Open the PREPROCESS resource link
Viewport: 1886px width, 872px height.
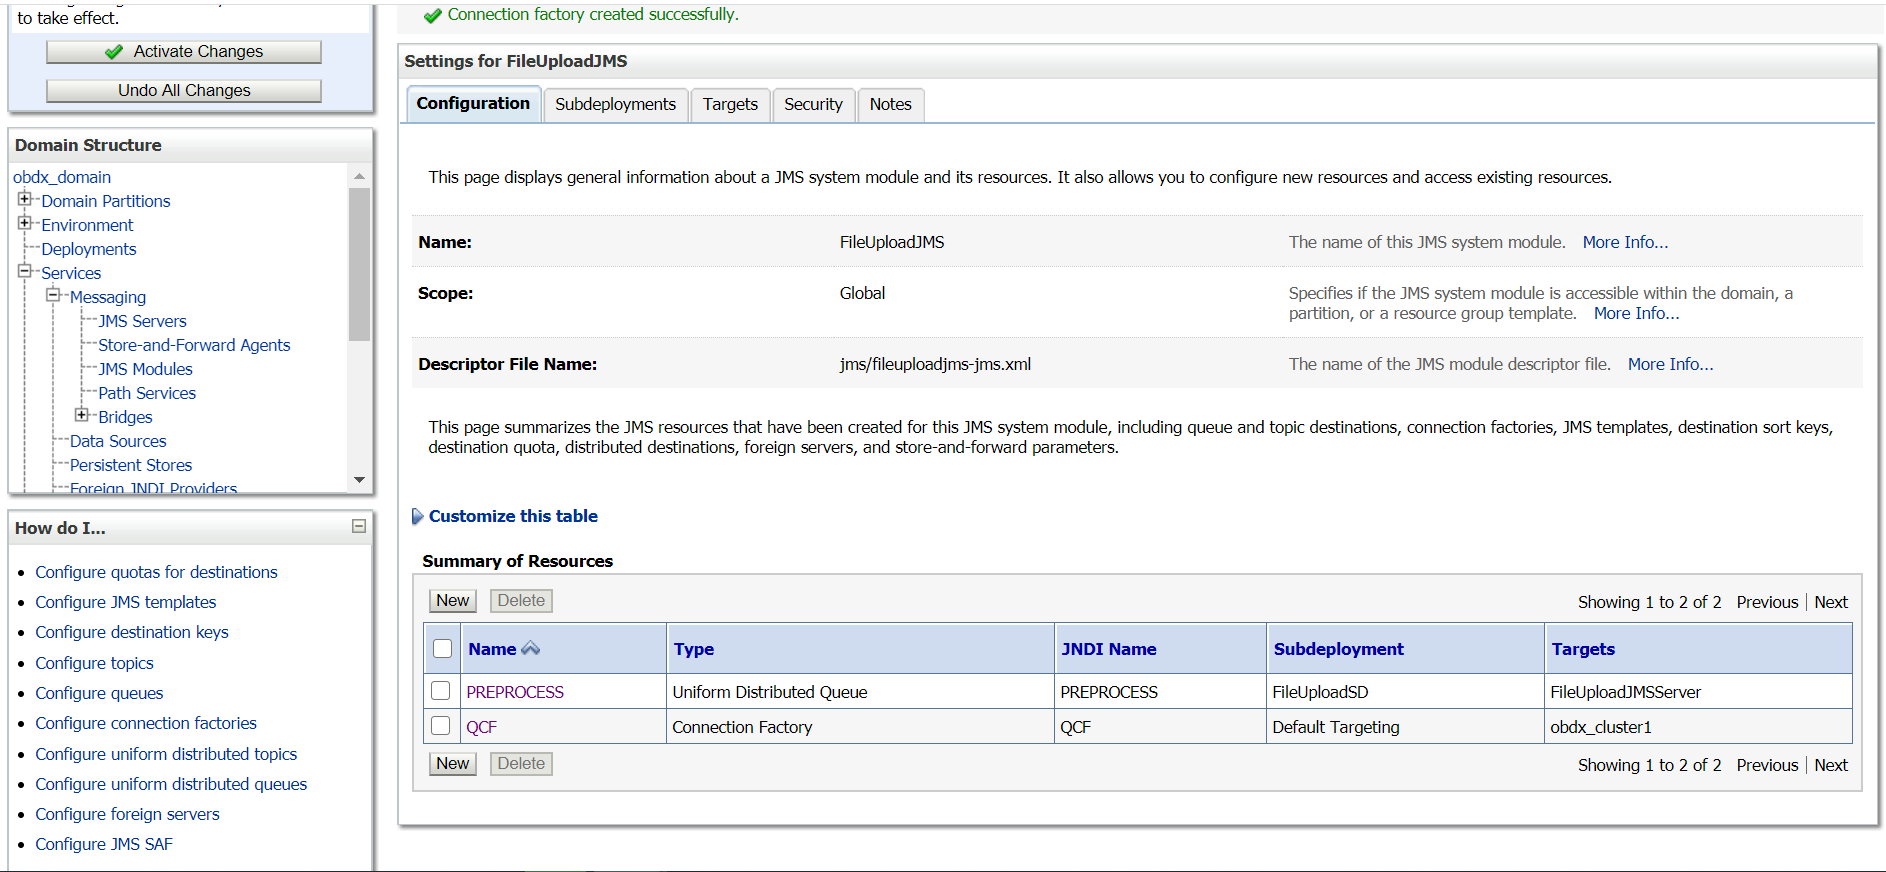point(515,692)
